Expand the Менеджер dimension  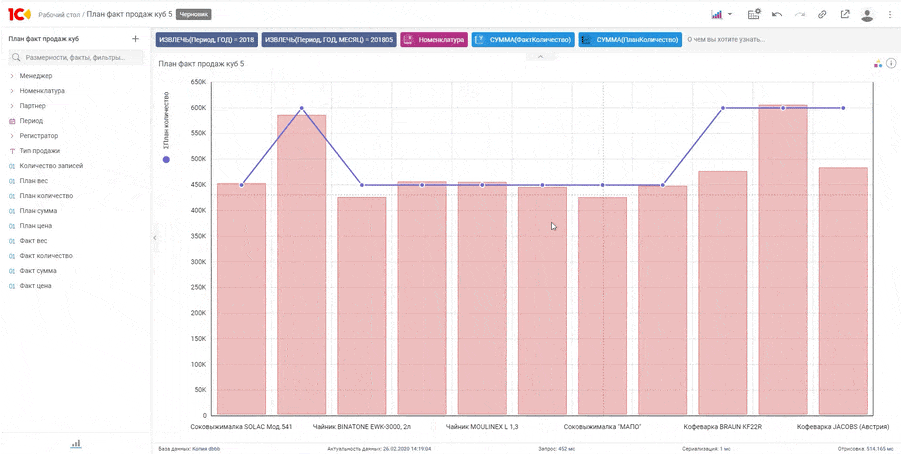(x=12, y=76)
